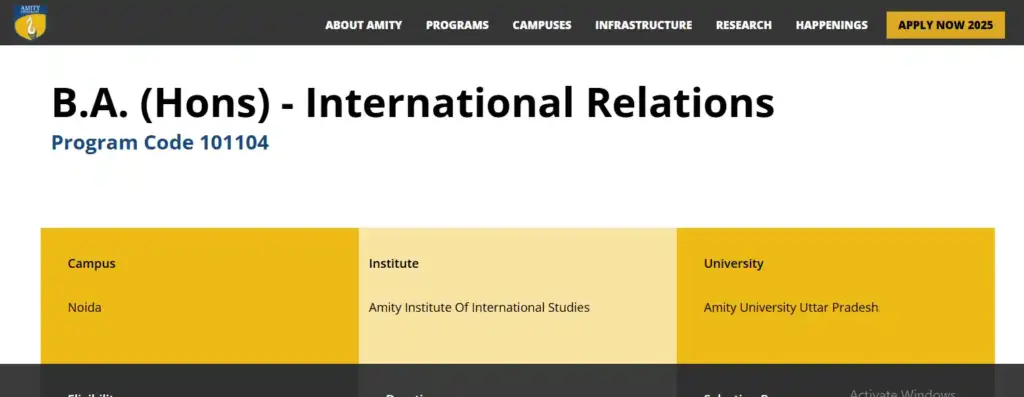Click the Activate Windows watermark text
This screenshot has height=397, width=1024.
point(902,392)
